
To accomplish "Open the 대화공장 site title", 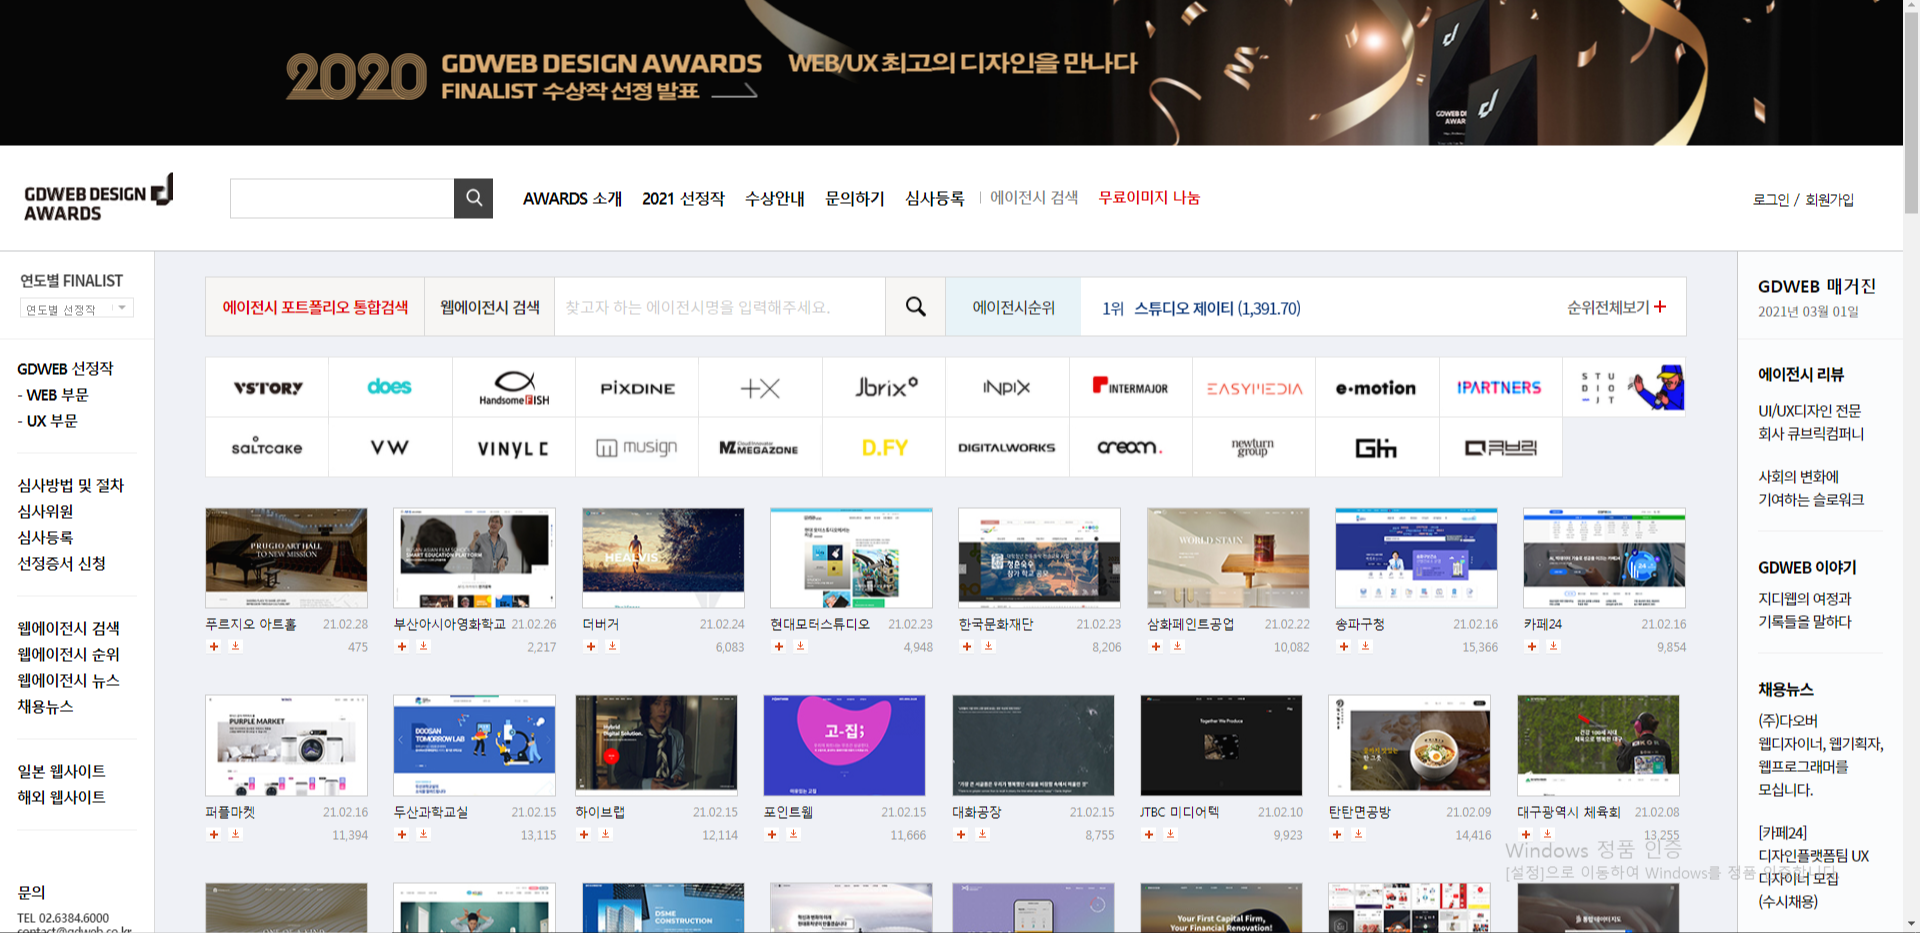I will 977,812.
